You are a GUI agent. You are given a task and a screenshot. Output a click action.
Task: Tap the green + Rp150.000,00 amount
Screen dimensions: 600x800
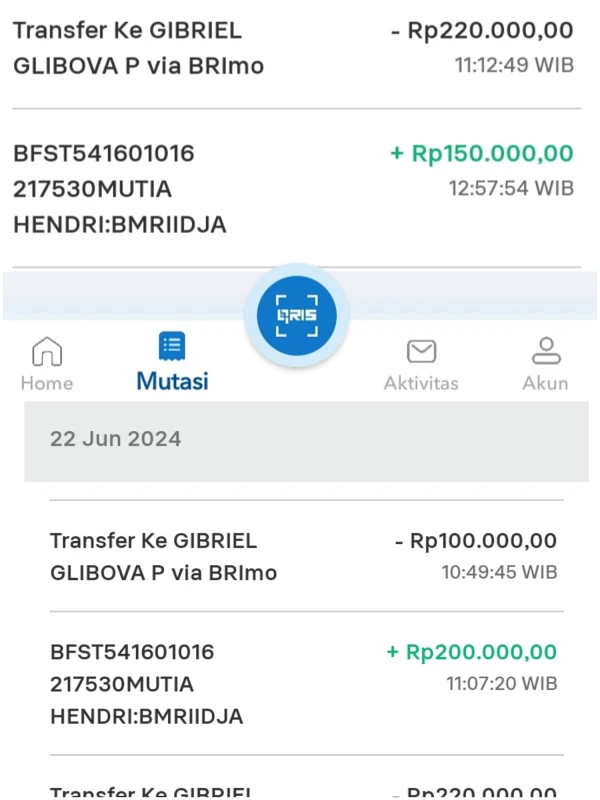[481, 154]
